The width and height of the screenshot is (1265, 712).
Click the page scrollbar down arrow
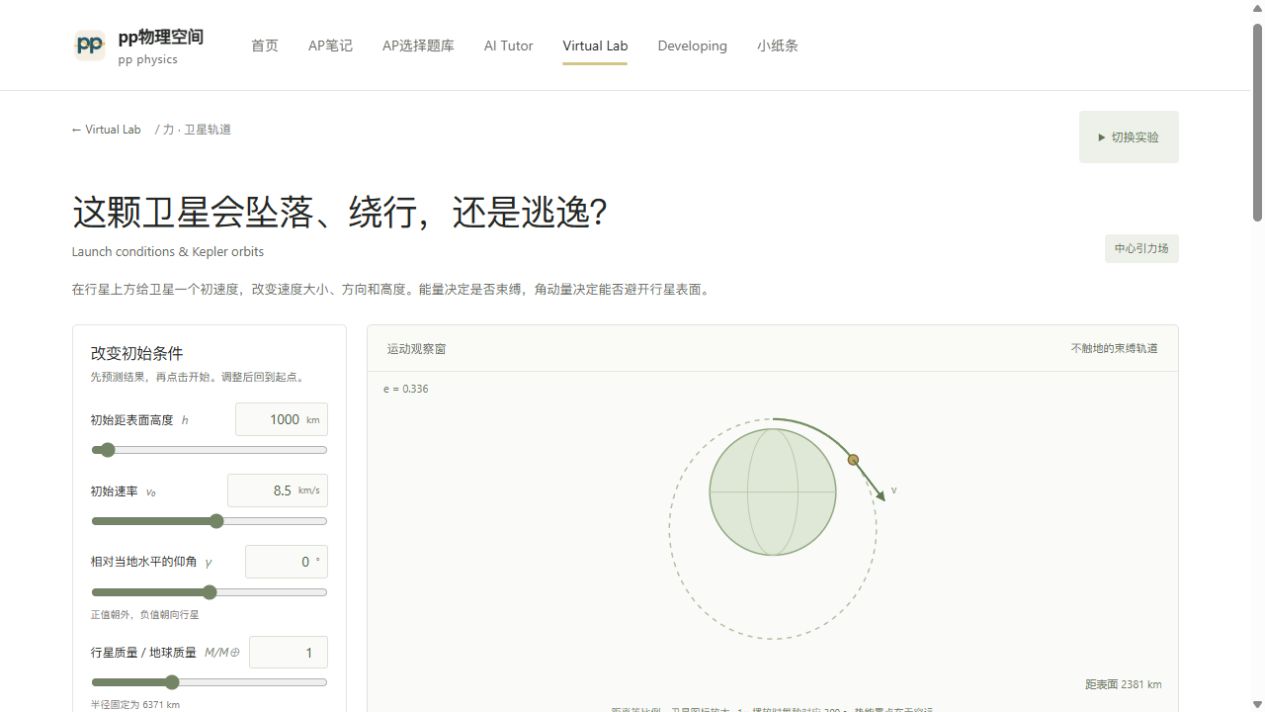pyautogui.click(x=1258, y=704)
